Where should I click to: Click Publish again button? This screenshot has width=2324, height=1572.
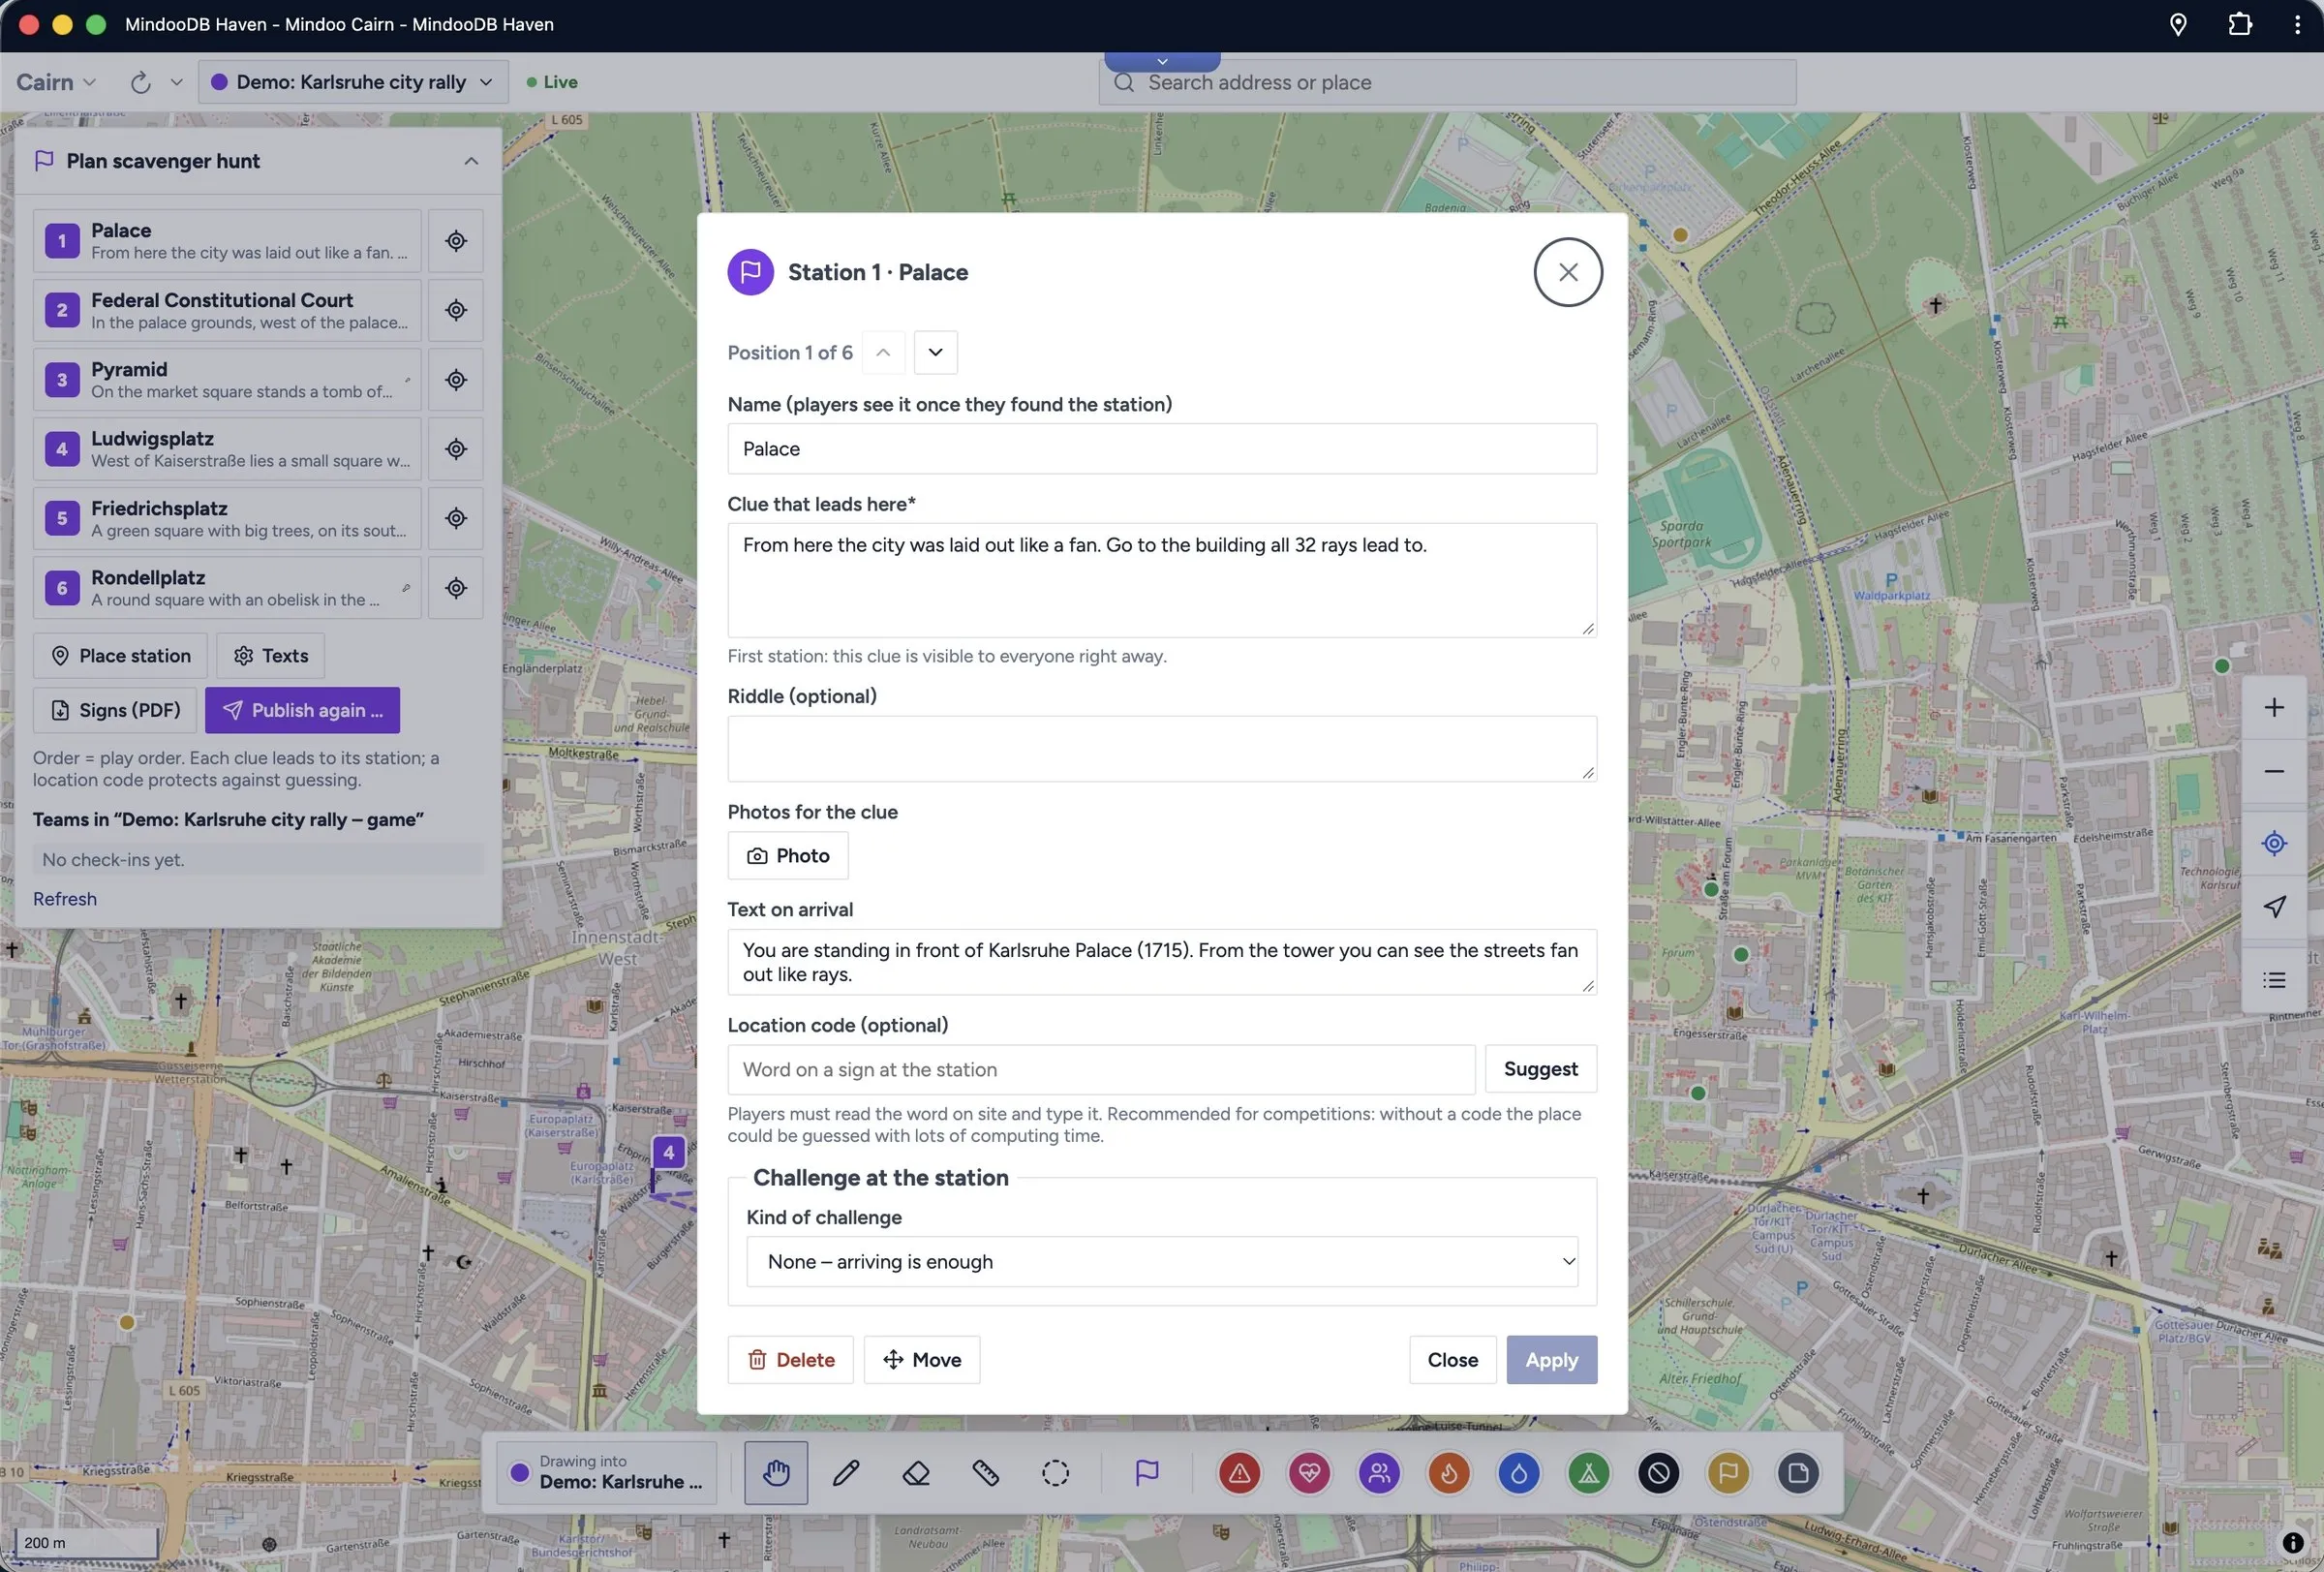coord(302,710)
